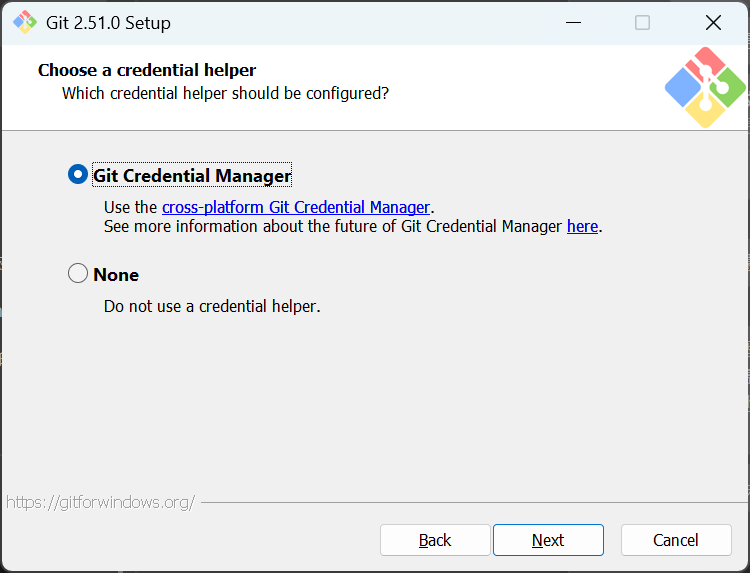Viewport: 750px width, 573px height.
Task: Select the Git Credential Manager radio button
Action: 78,175
